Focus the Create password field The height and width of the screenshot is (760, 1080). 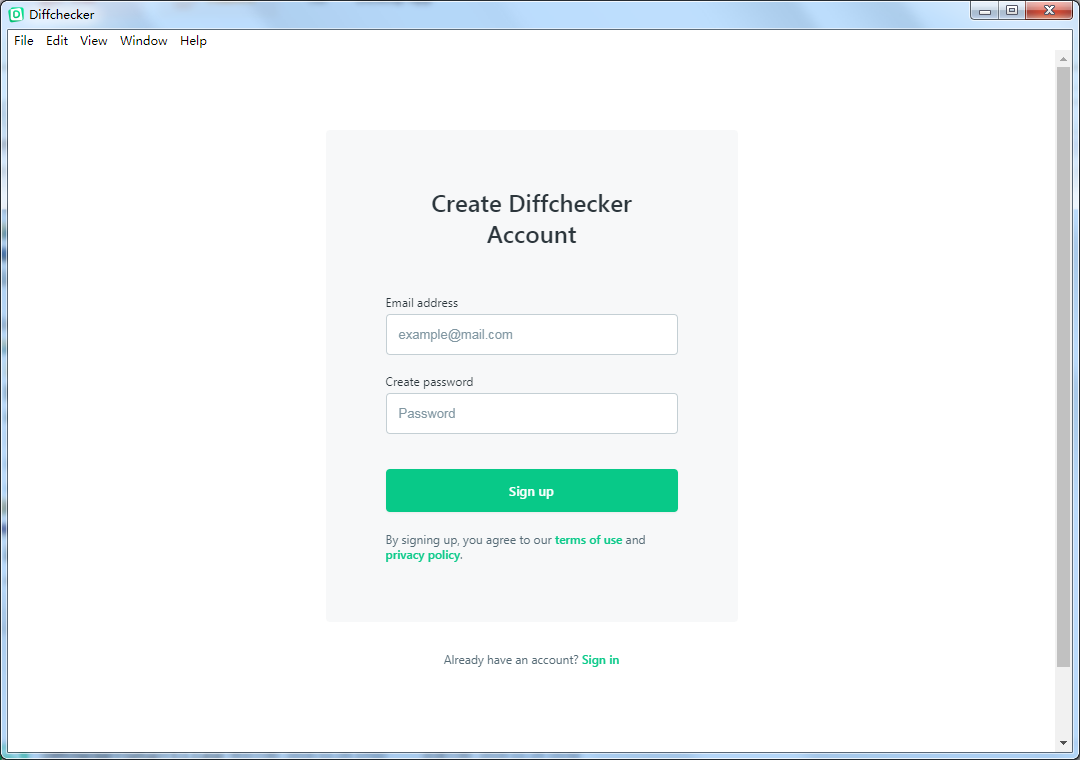tap(532, 413)
